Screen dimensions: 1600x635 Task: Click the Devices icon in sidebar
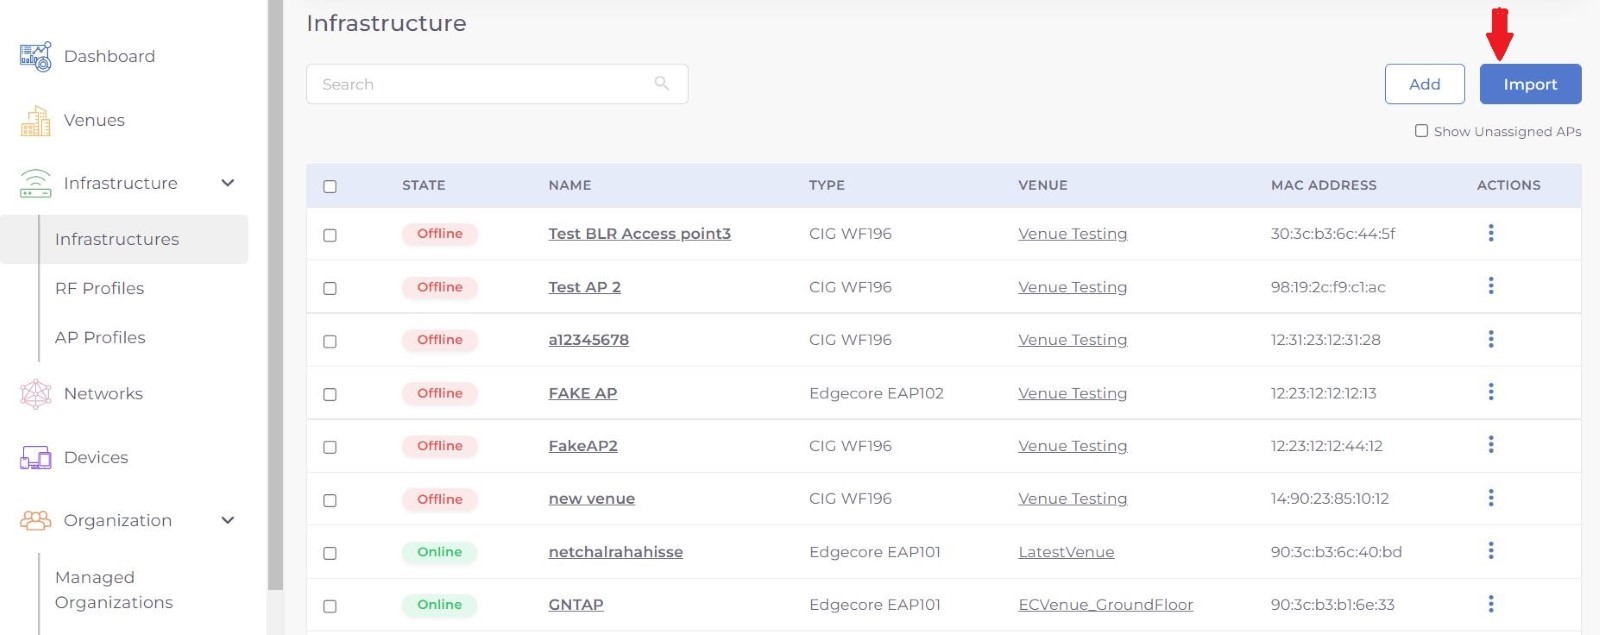[36, 458]
